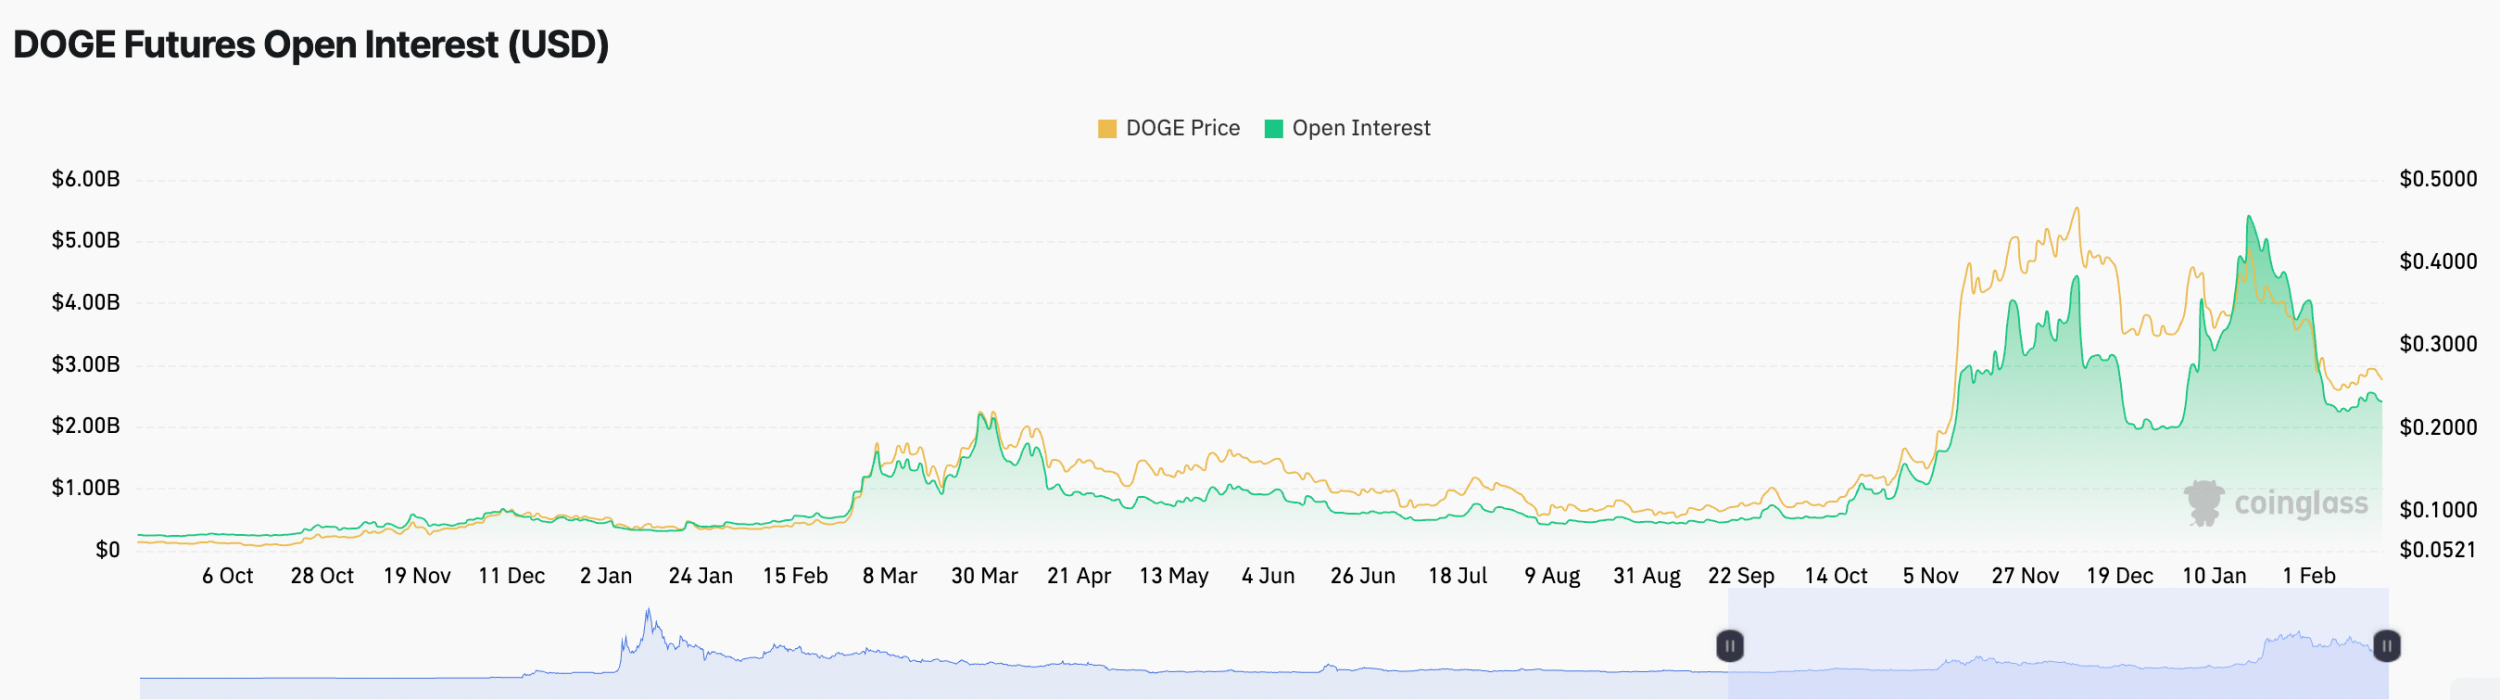Click the '$0.0521' price axis value
Image resolution: width=2500 pixels, height=700 pixels.
pos(2439,550)
